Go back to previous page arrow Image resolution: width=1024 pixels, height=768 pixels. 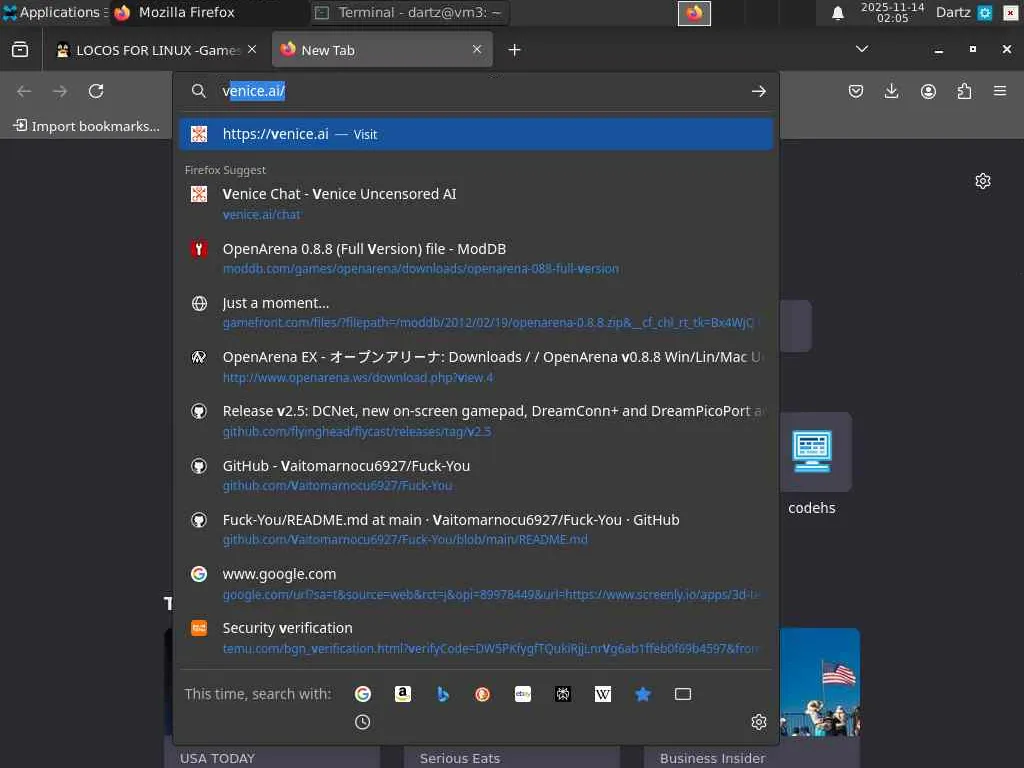24,91
